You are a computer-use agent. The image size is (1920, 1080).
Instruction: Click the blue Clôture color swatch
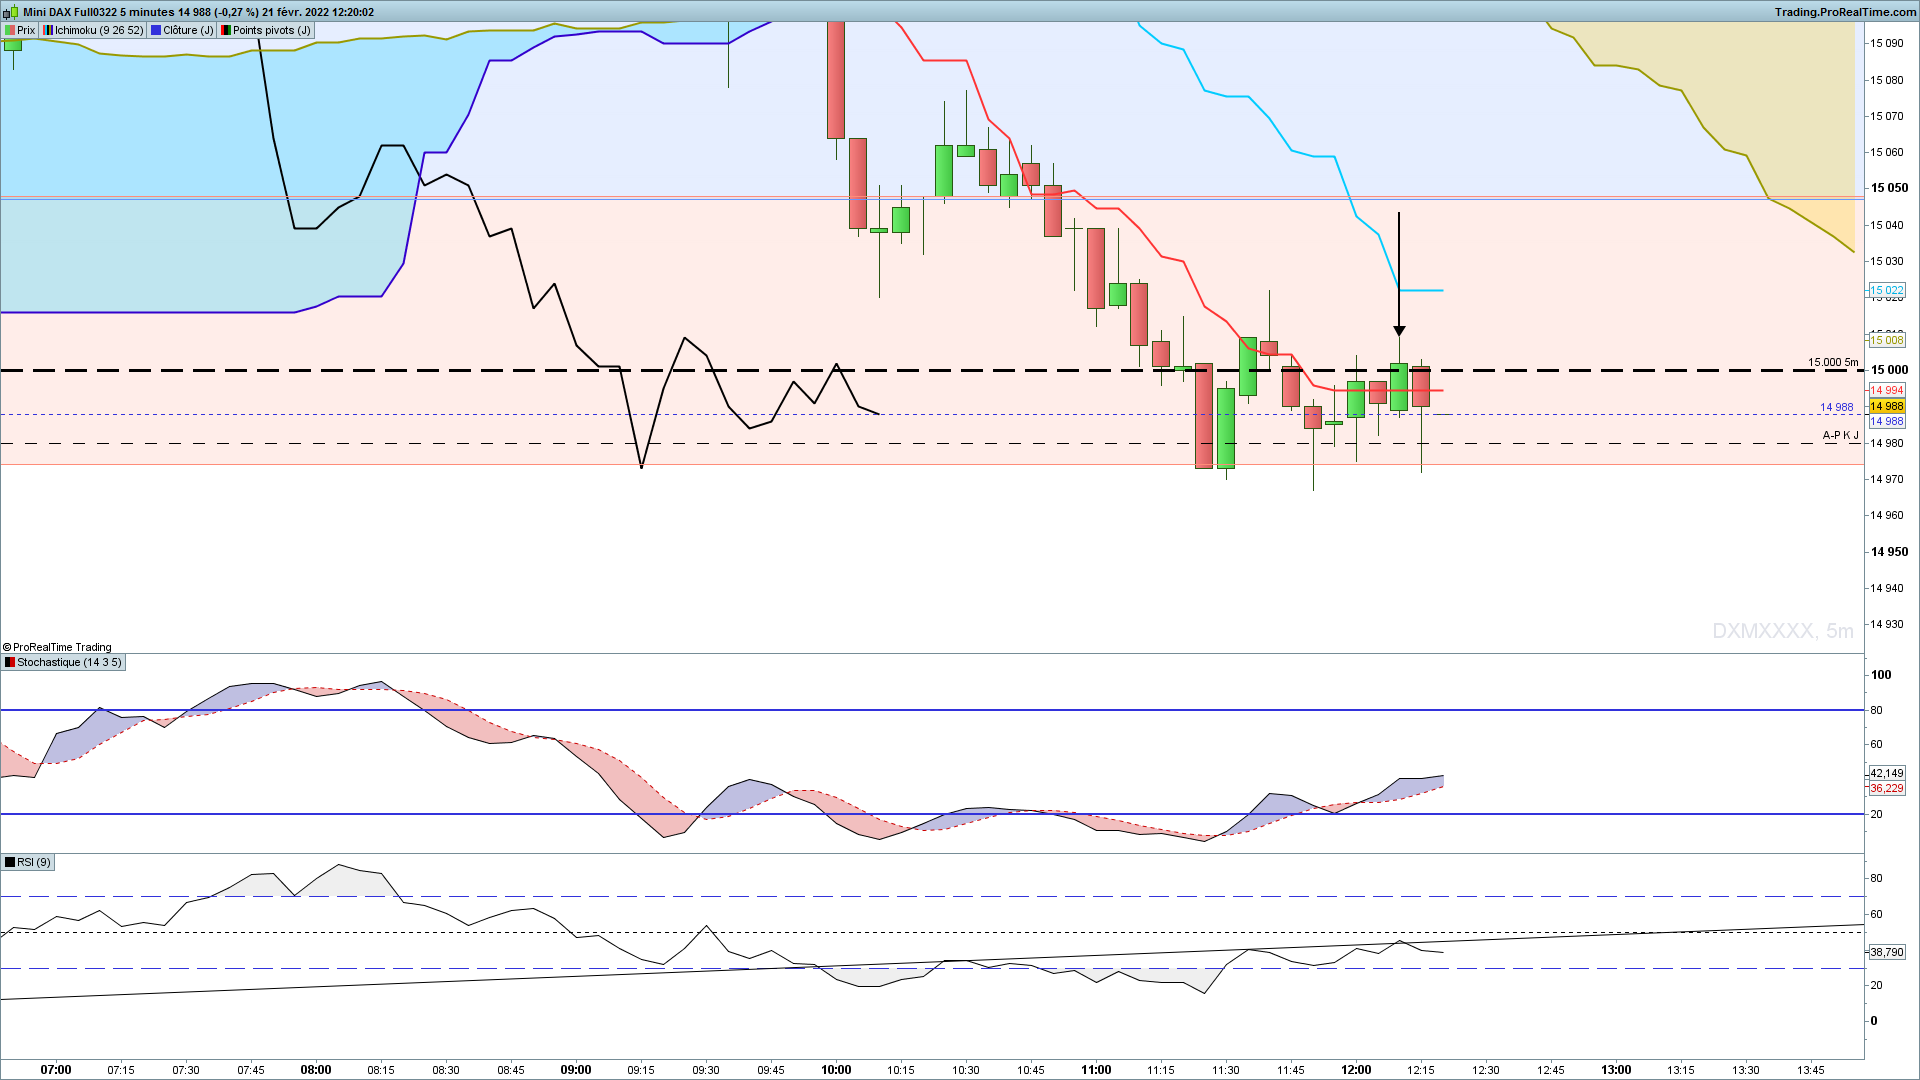(x=156, y=30)
